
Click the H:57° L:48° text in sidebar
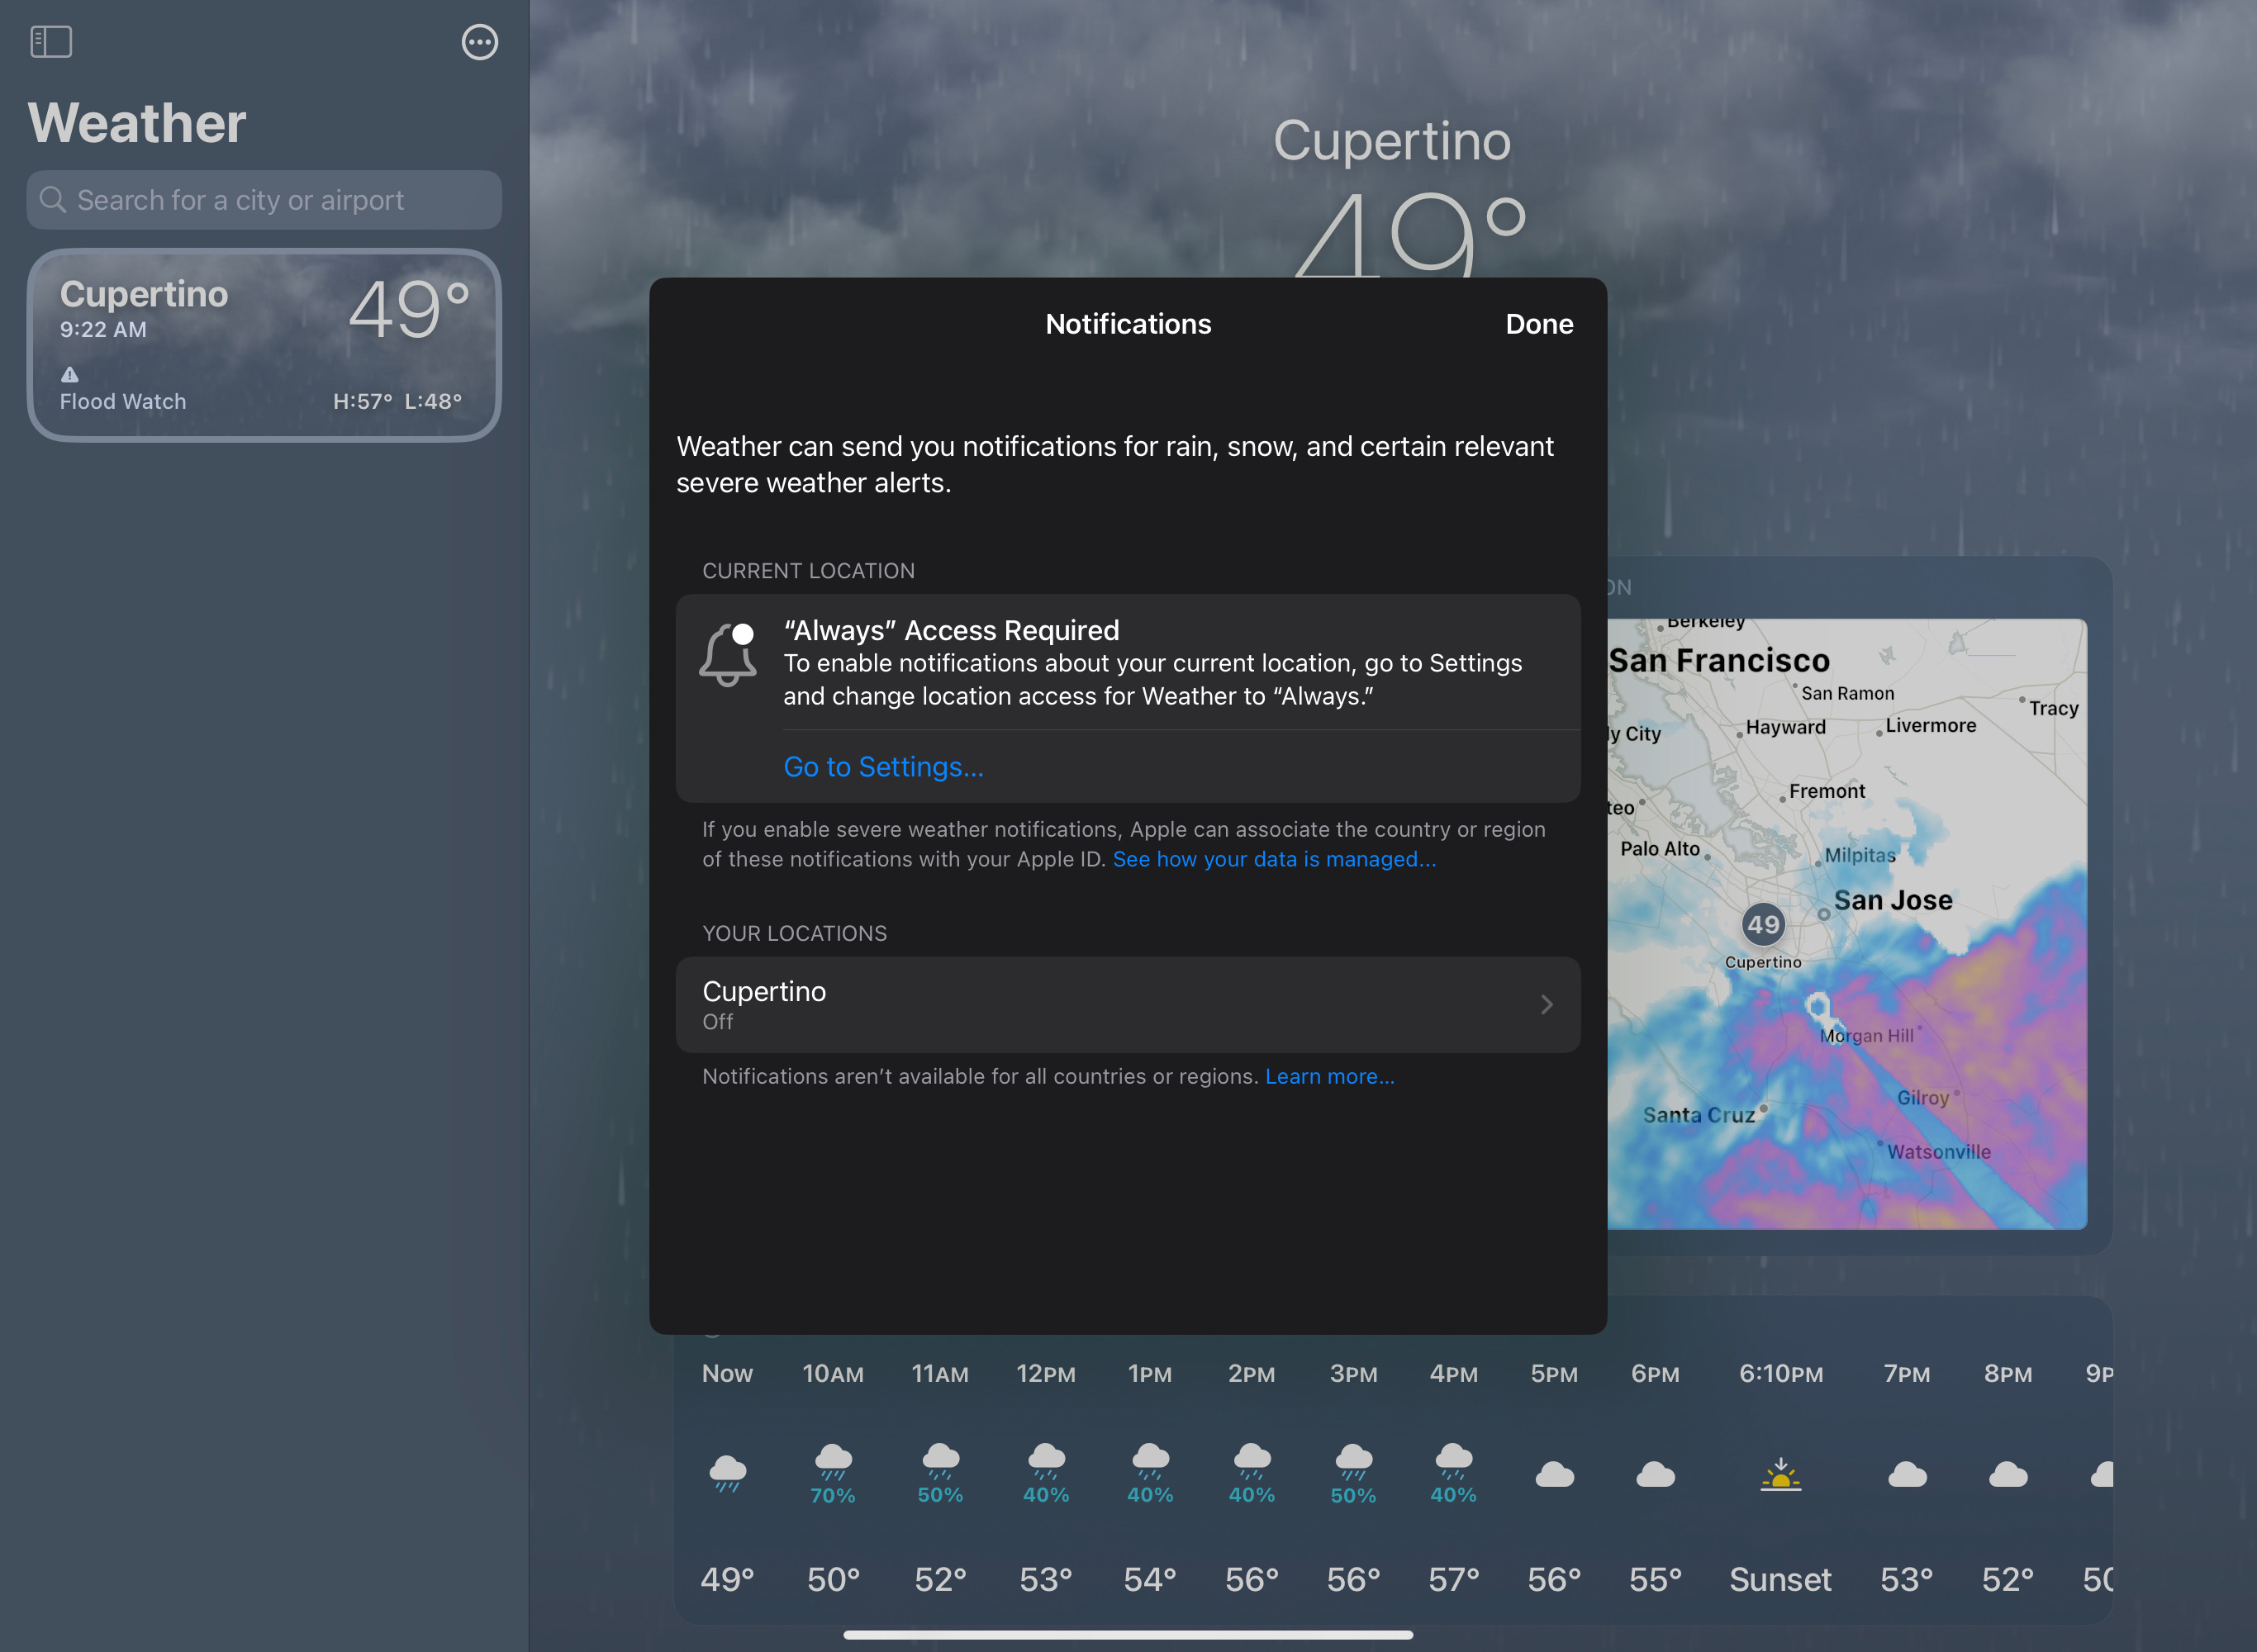(397, 401)
